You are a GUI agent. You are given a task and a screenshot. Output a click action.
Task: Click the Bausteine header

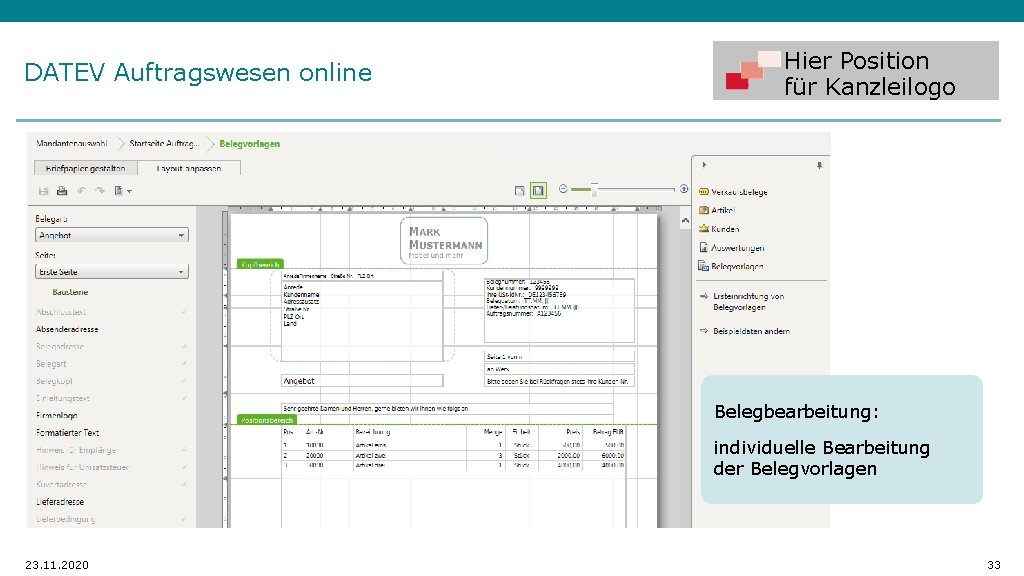point(68,291)
